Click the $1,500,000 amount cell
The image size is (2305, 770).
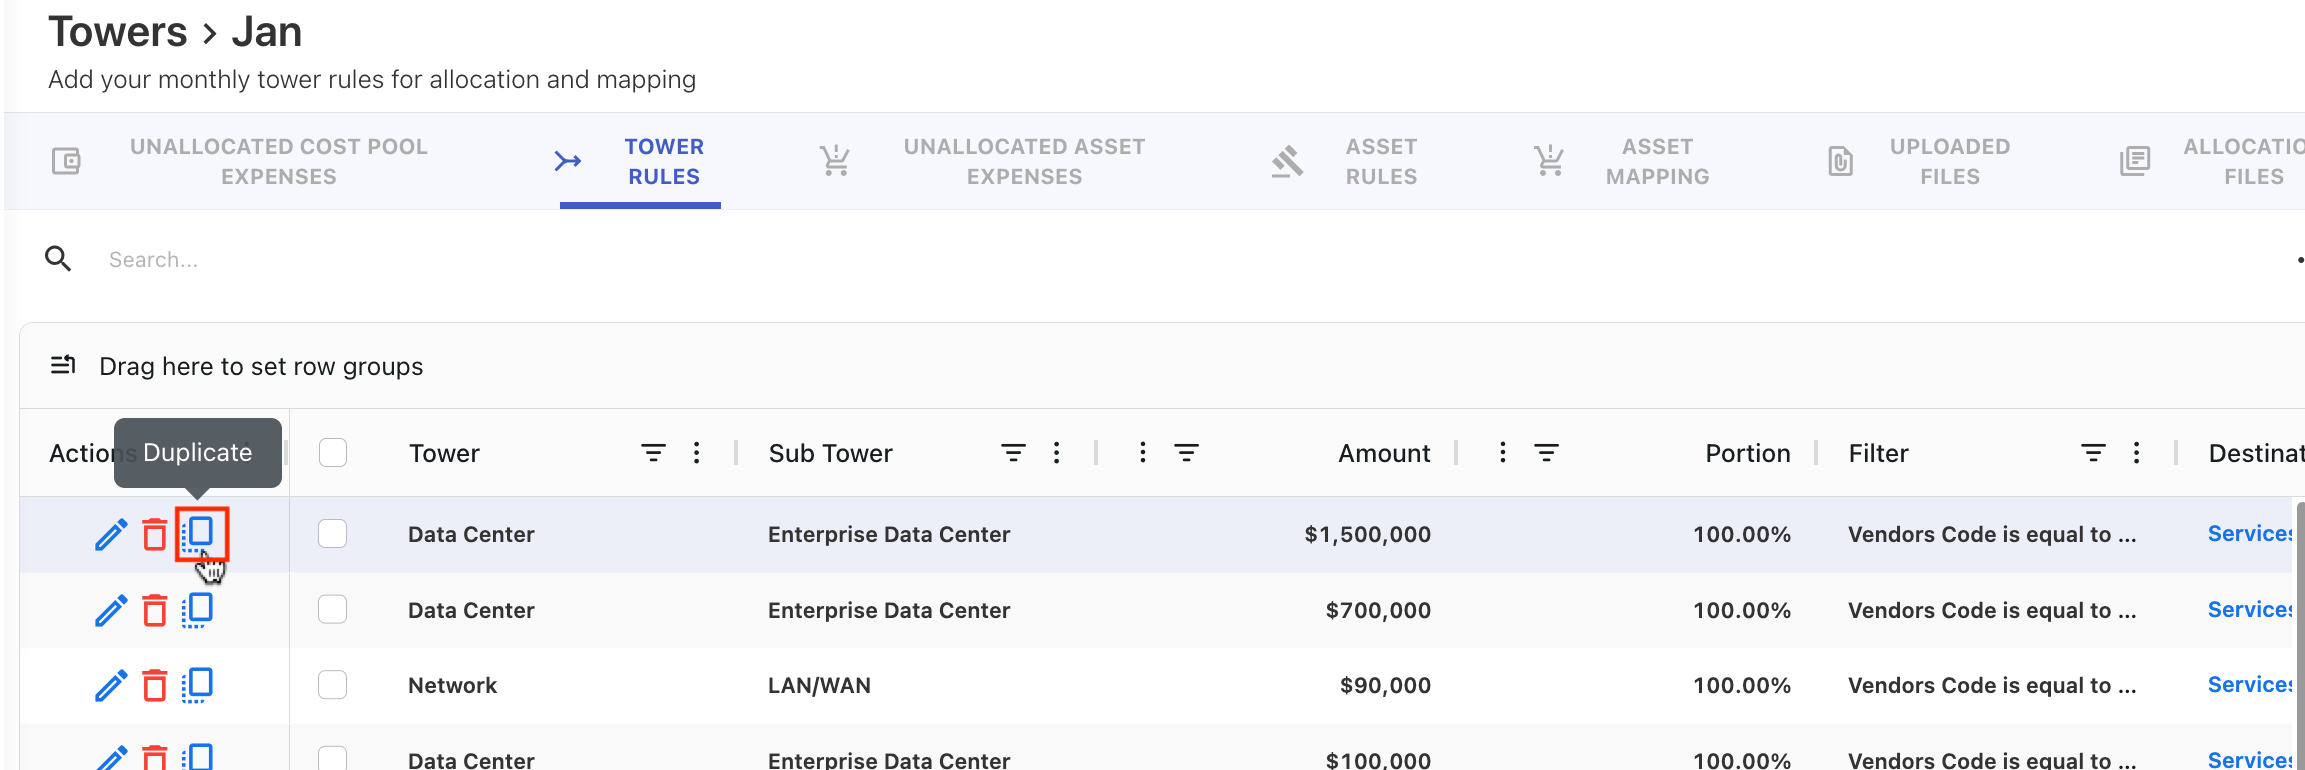click(x=1367, y=534)
